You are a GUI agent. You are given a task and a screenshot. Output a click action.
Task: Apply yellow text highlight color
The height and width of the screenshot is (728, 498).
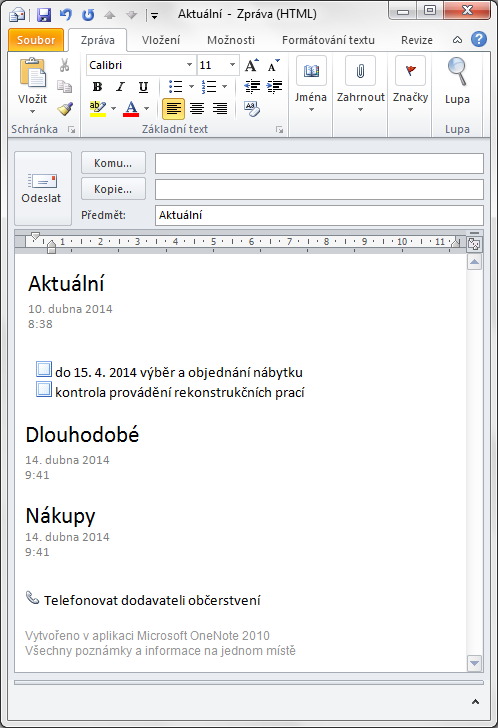[97, 109]
